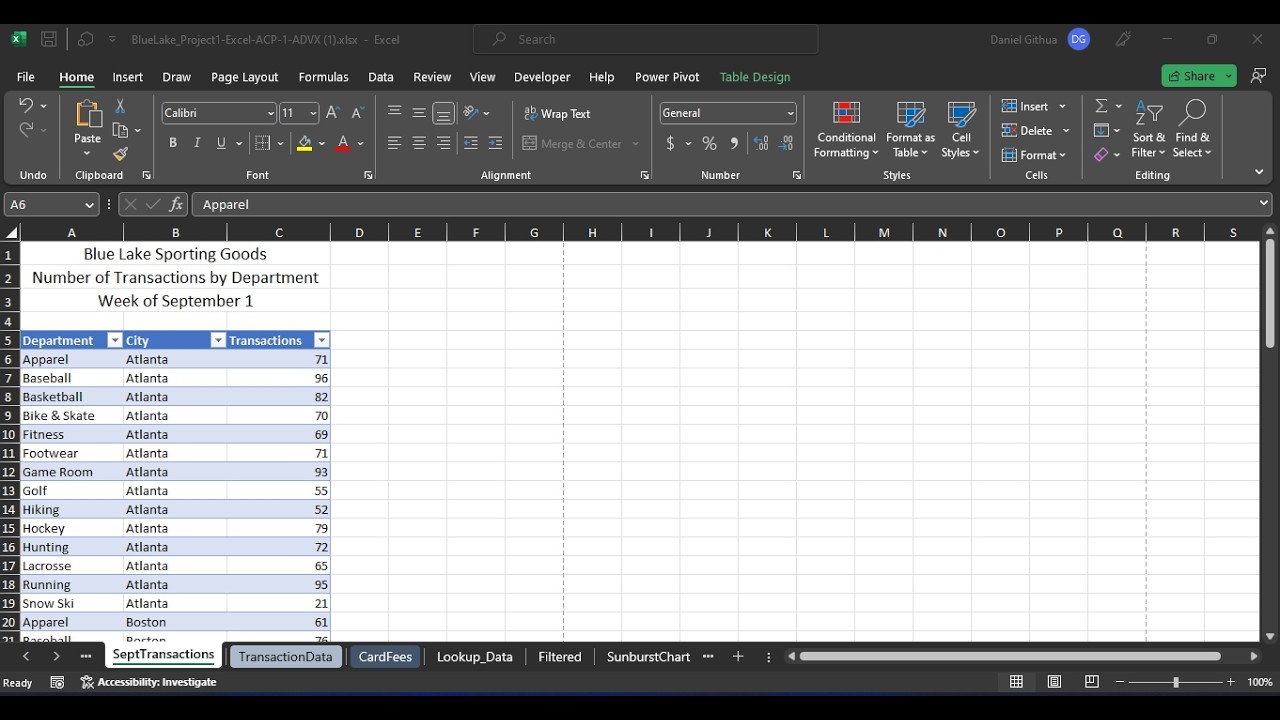Screen dimensions: 1280x720
Task: Open the Data ribbon tab
Action: coord(380,77)
